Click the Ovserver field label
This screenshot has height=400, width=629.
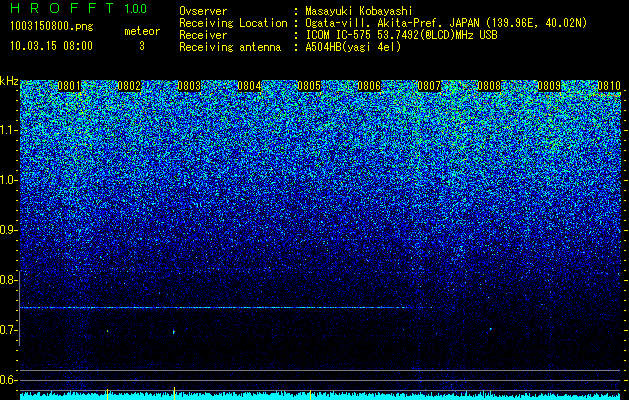point(203,12)
